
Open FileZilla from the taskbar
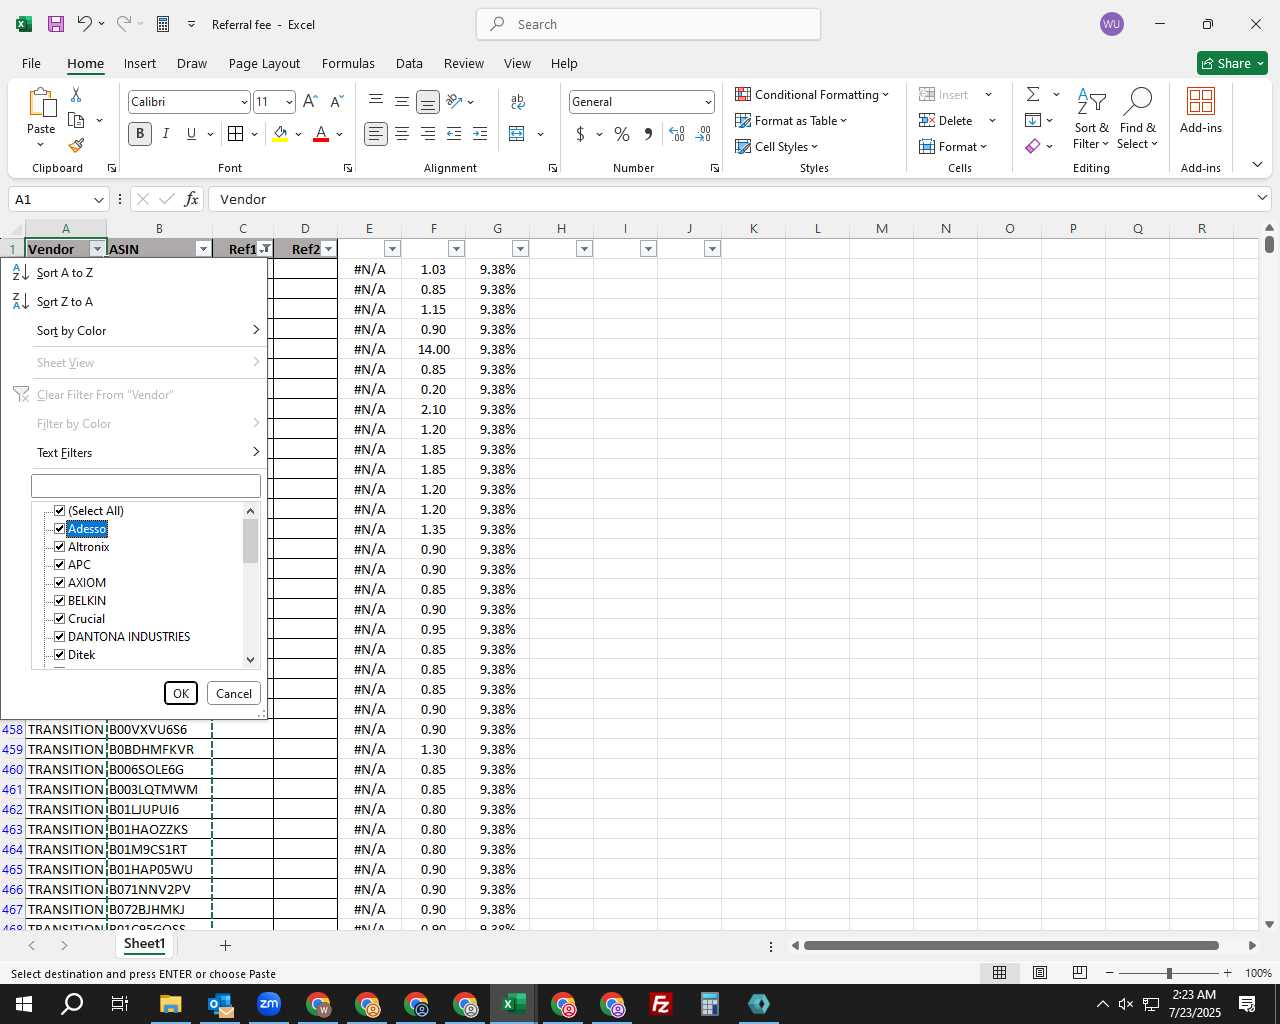tap(661, 1004)
